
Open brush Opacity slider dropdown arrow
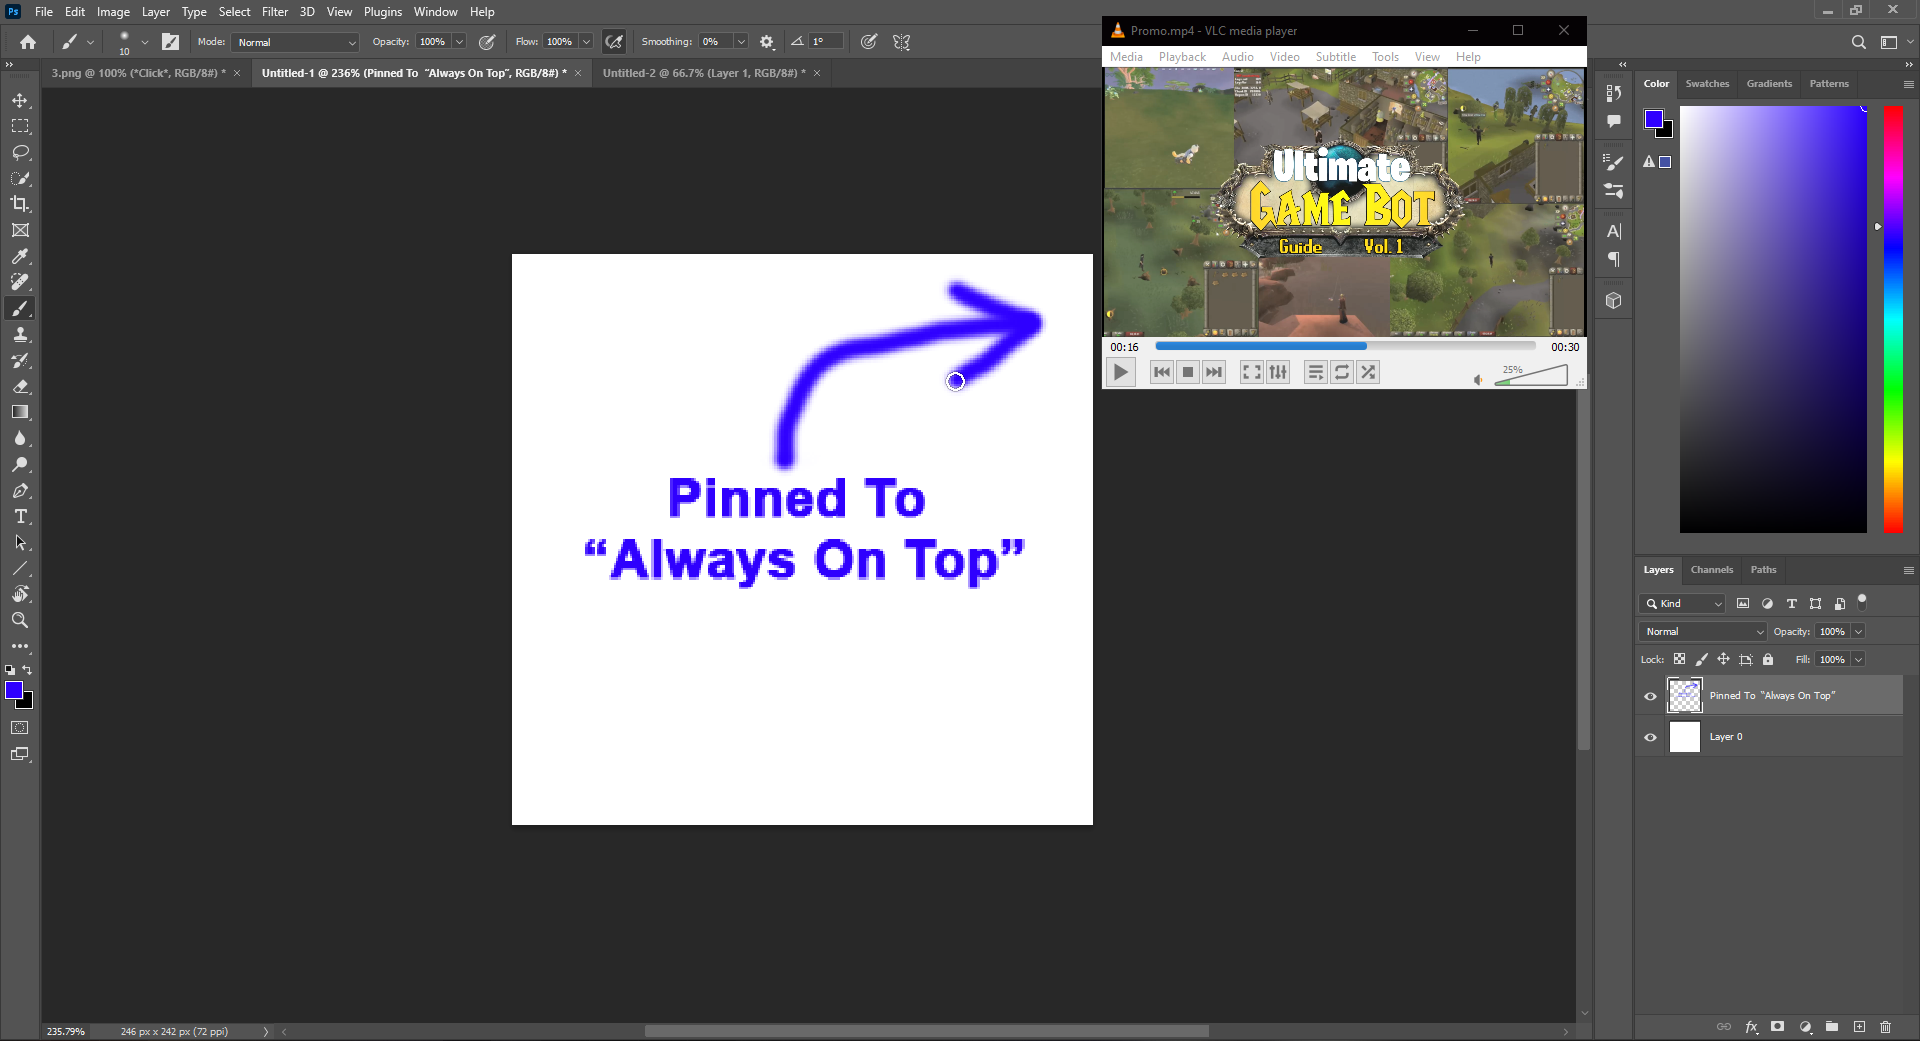(x=459, y=42)
